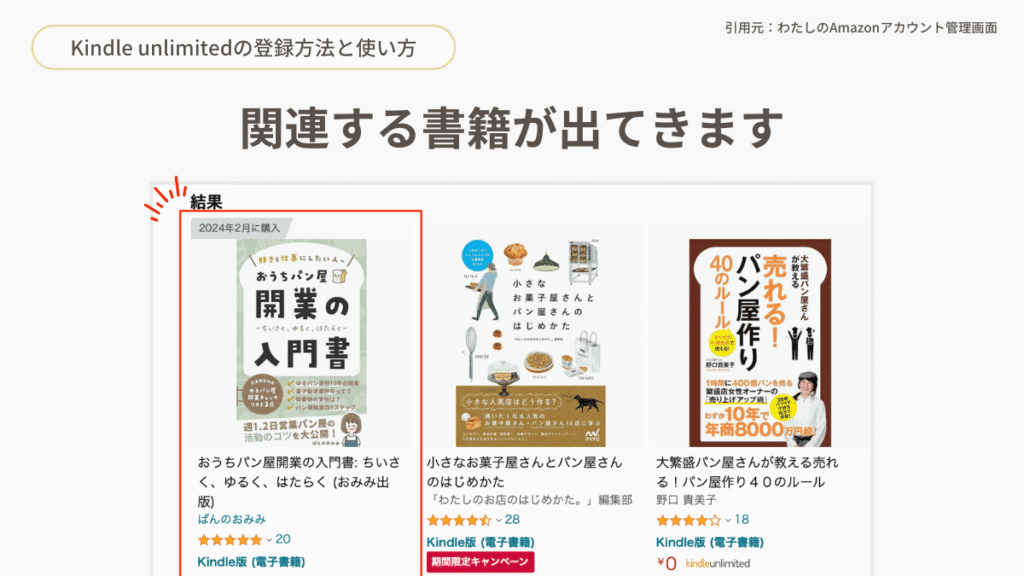Click the star rating beside 18 reviews

coord(688,520)
